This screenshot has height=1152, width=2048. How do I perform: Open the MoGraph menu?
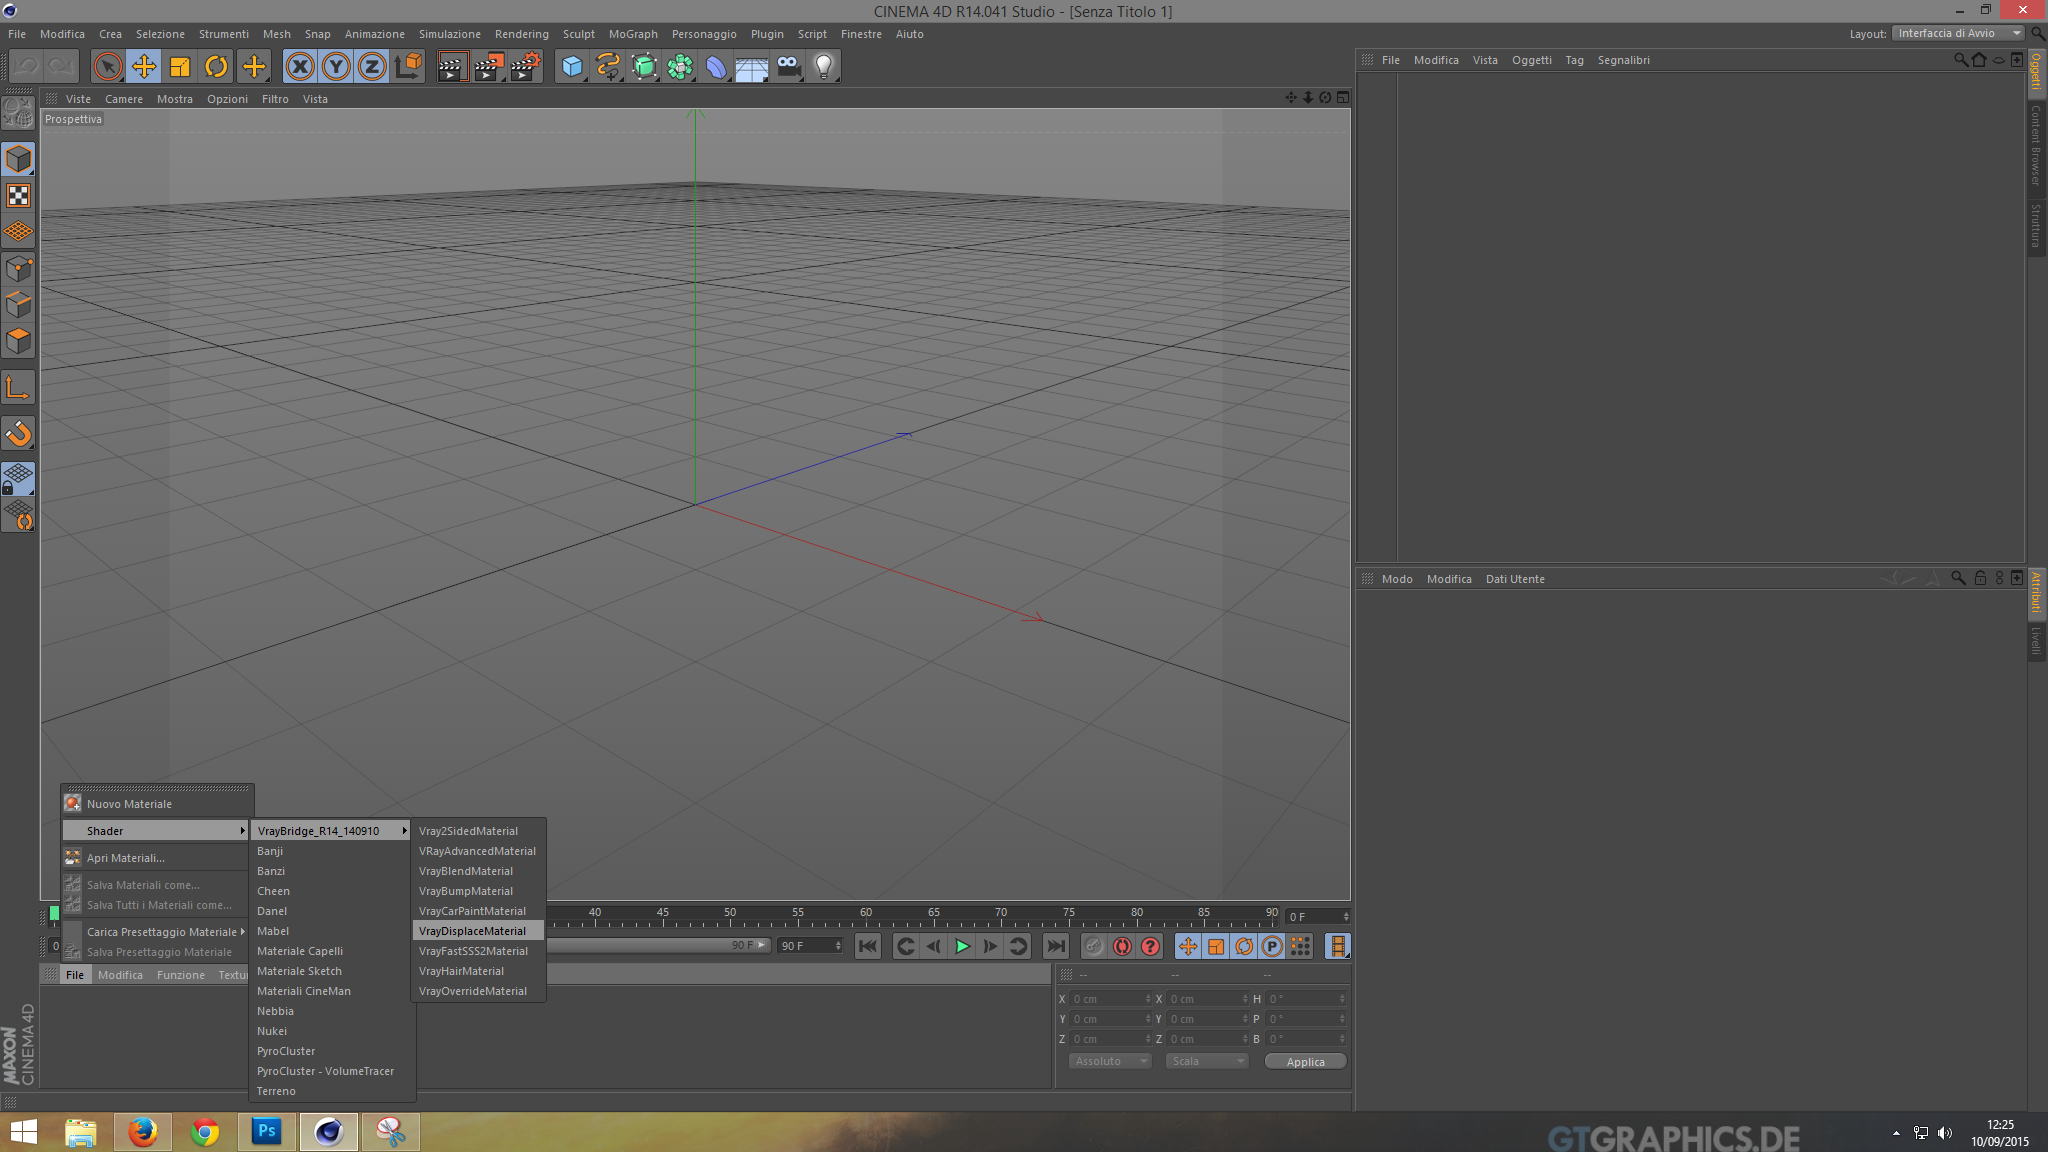tap(633, 34)
